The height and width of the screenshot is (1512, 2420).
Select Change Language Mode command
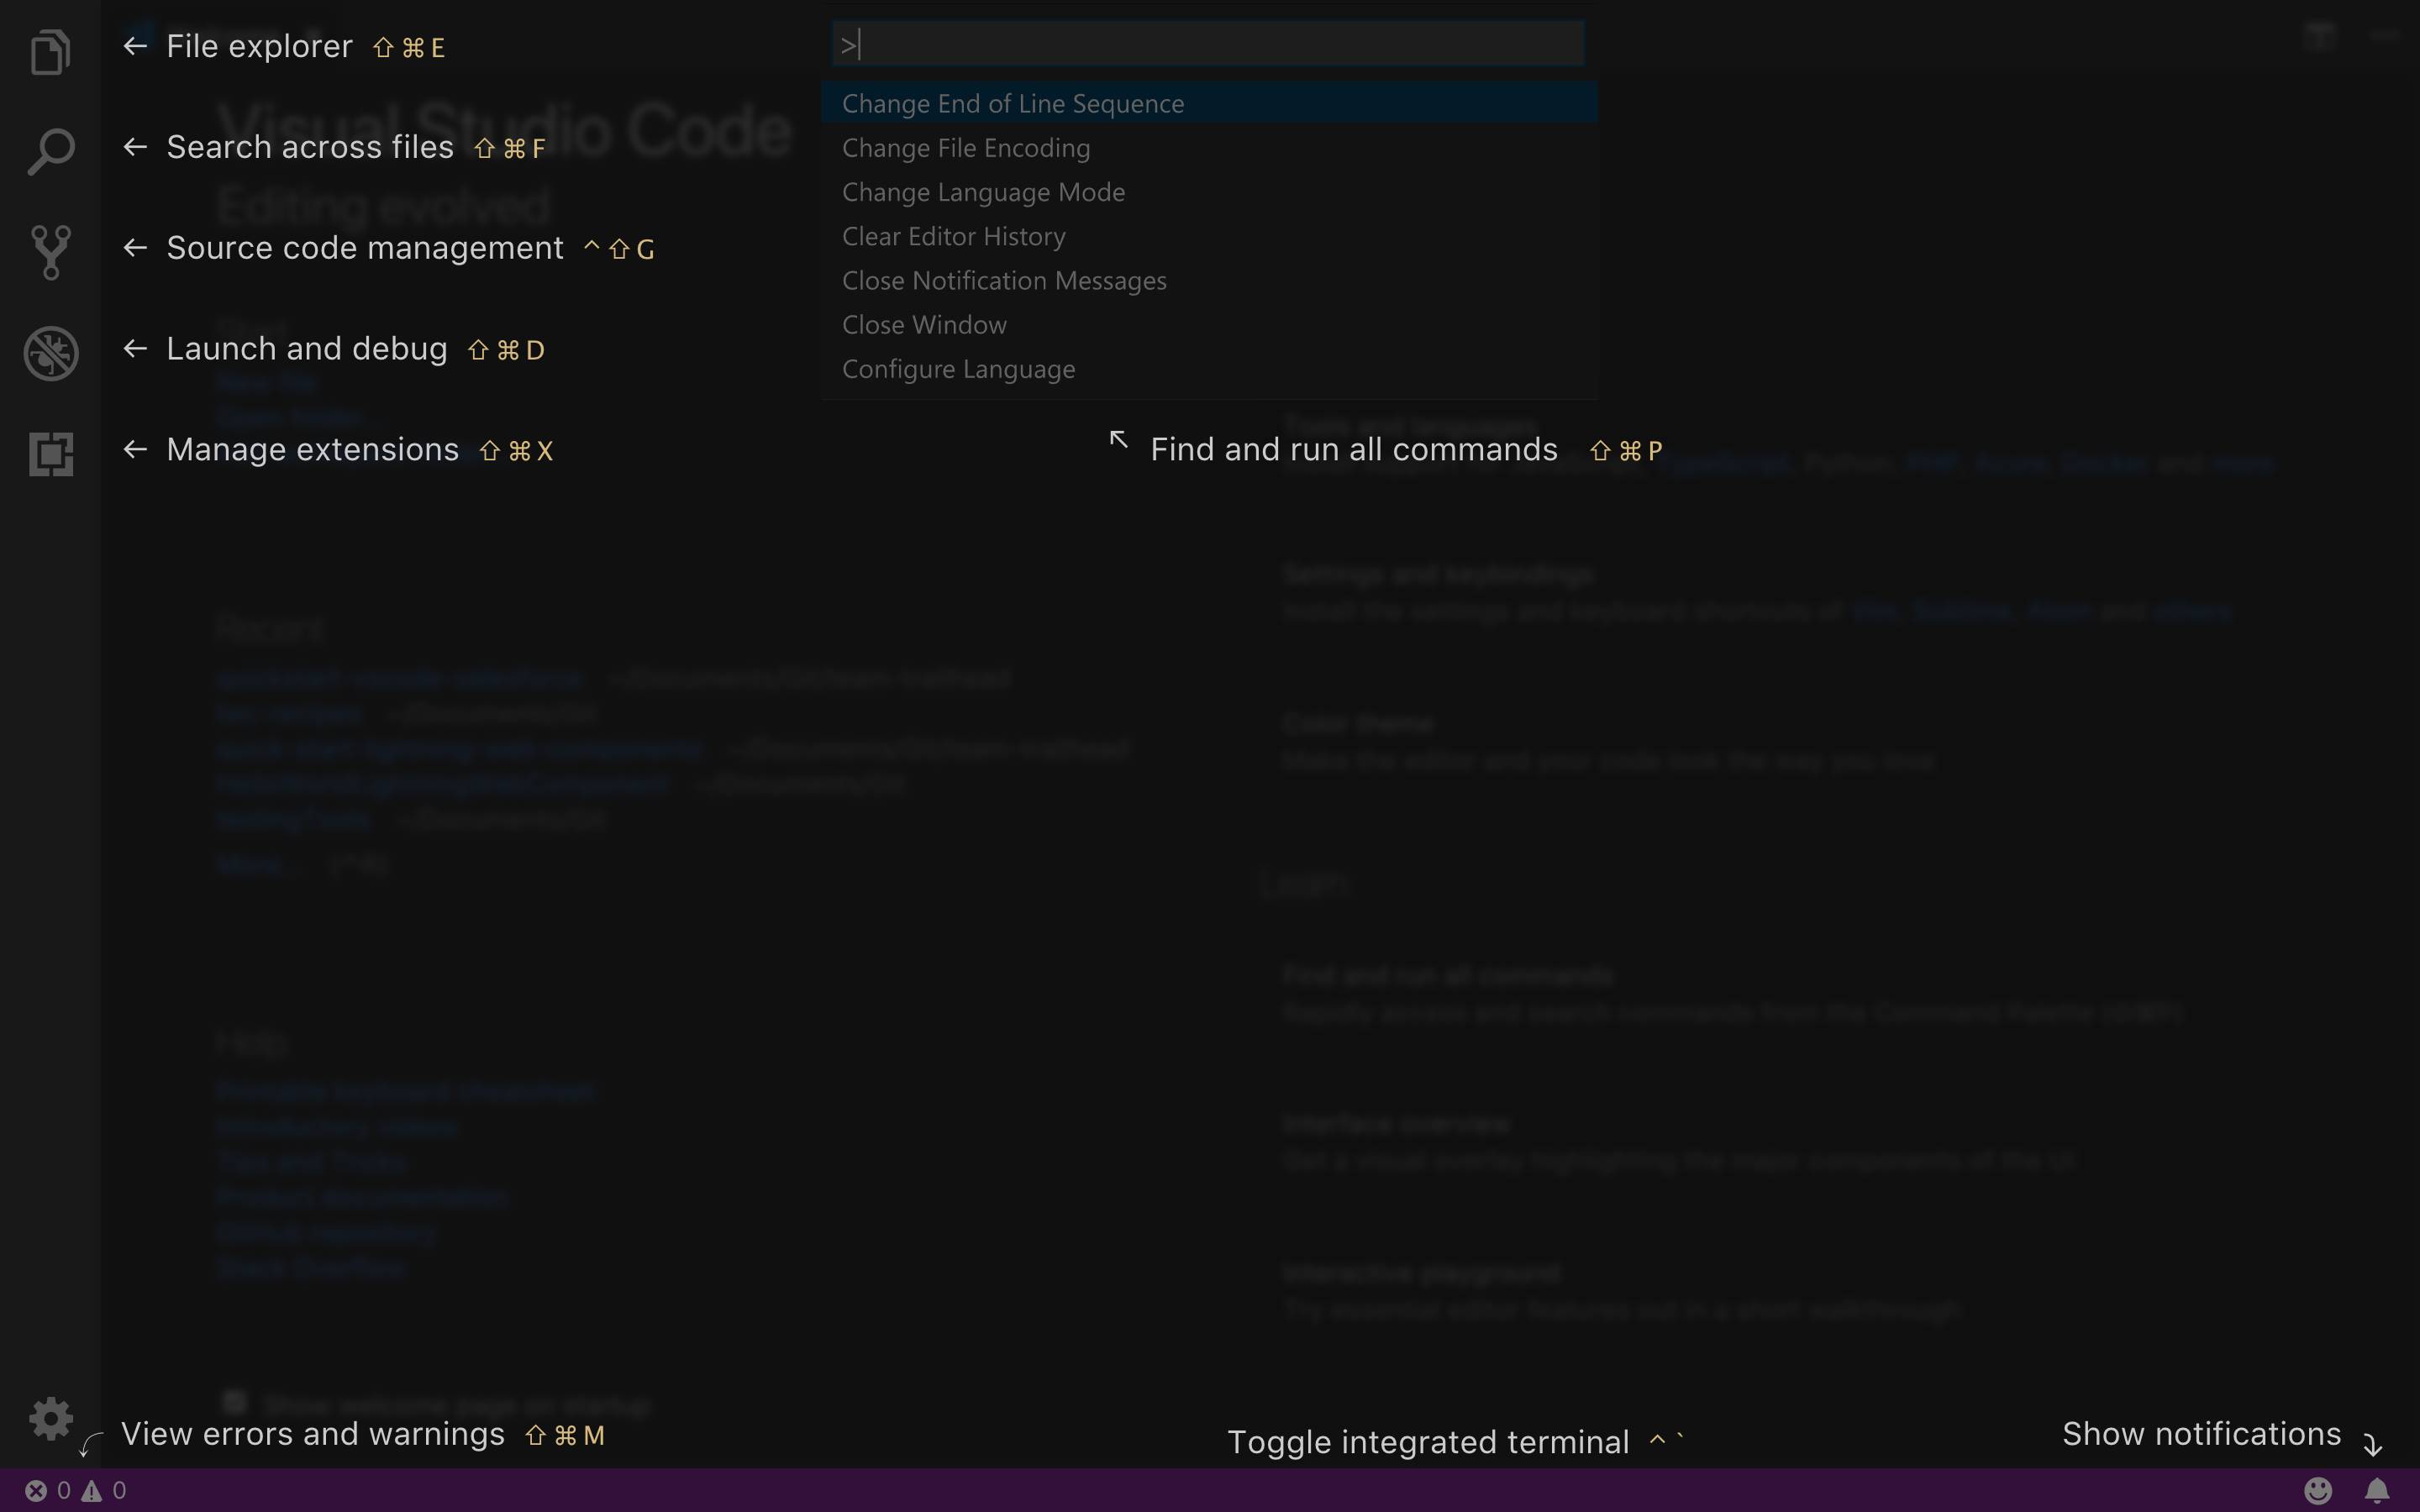click(1209, 192)
